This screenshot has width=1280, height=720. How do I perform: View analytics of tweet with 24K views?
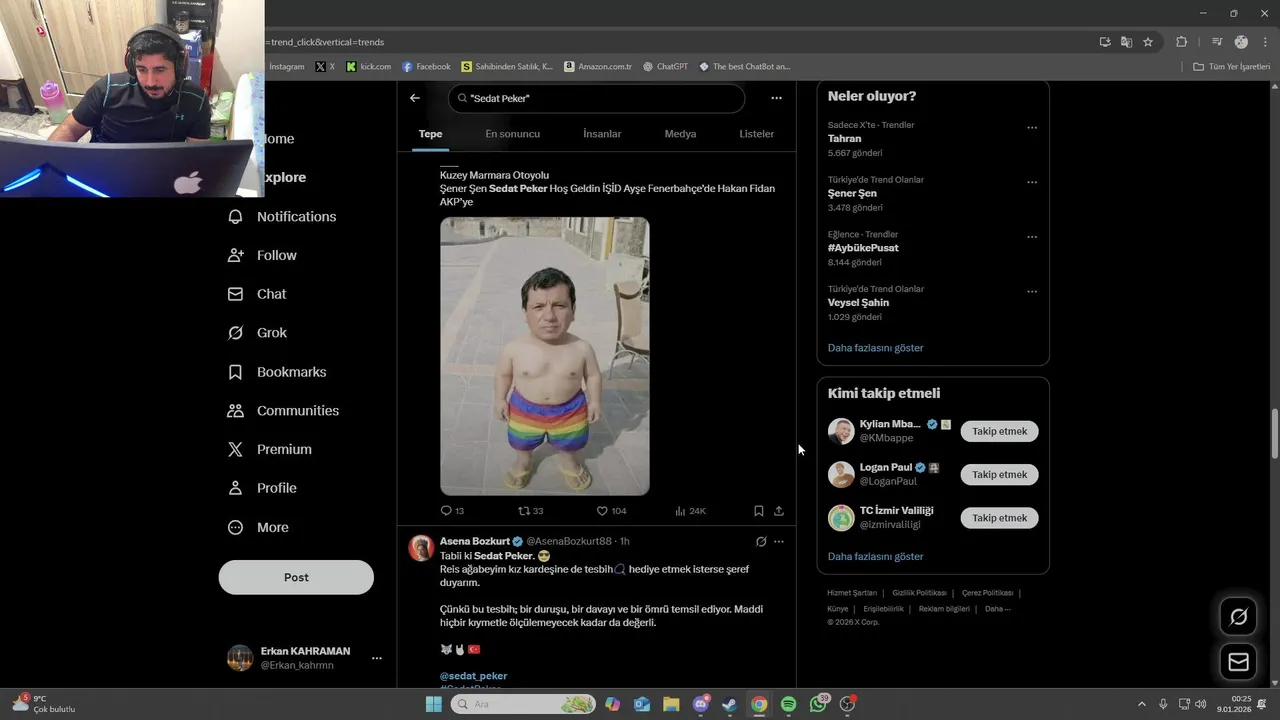(x=690, y=511)
